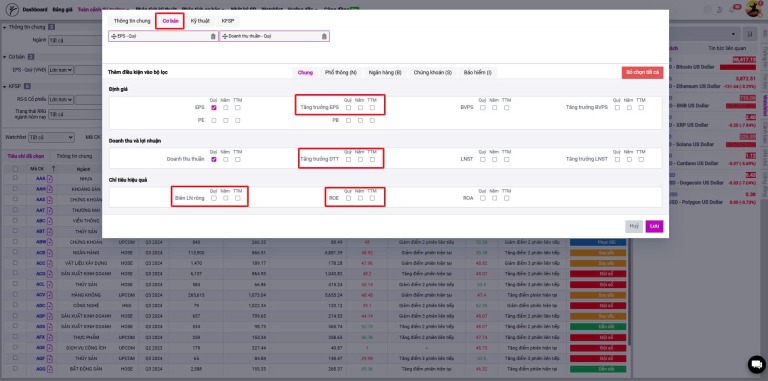
Task: Open the right panel's top dropdown arrow
Action: tap(733, 34)
